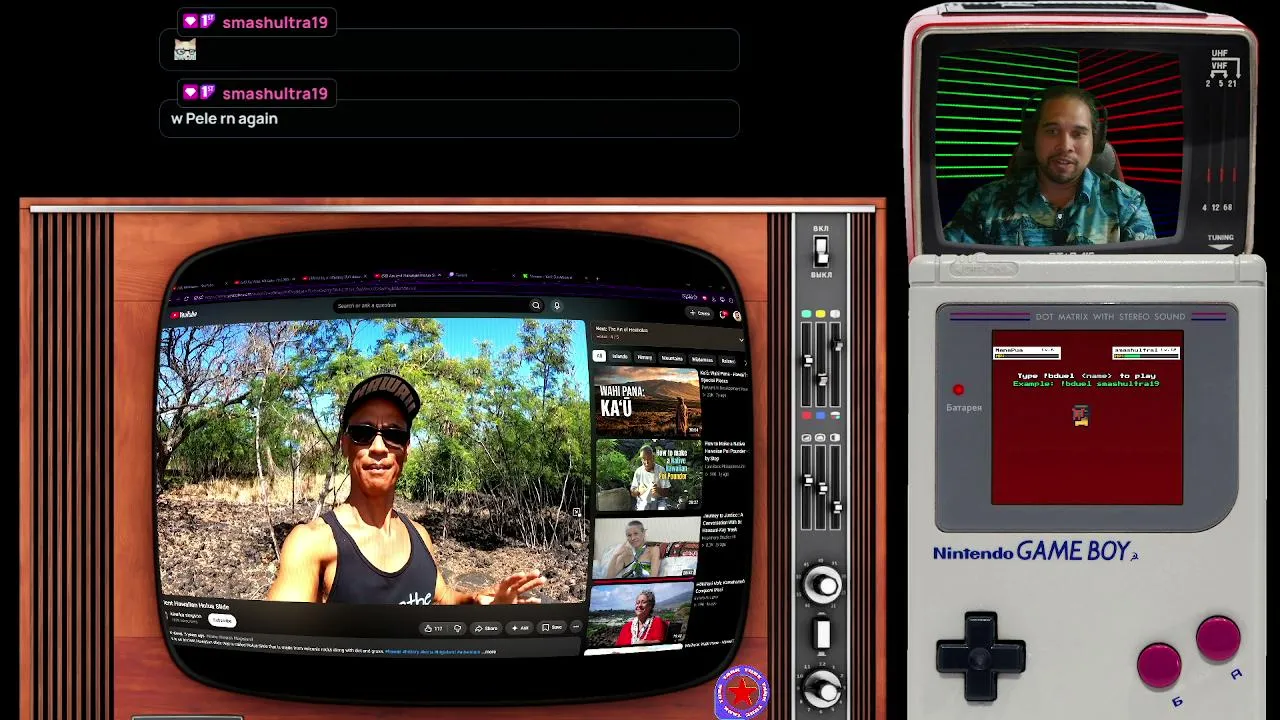Click the green indicator button on the TV panel
1280x720 pixels.
click(806, 314)
